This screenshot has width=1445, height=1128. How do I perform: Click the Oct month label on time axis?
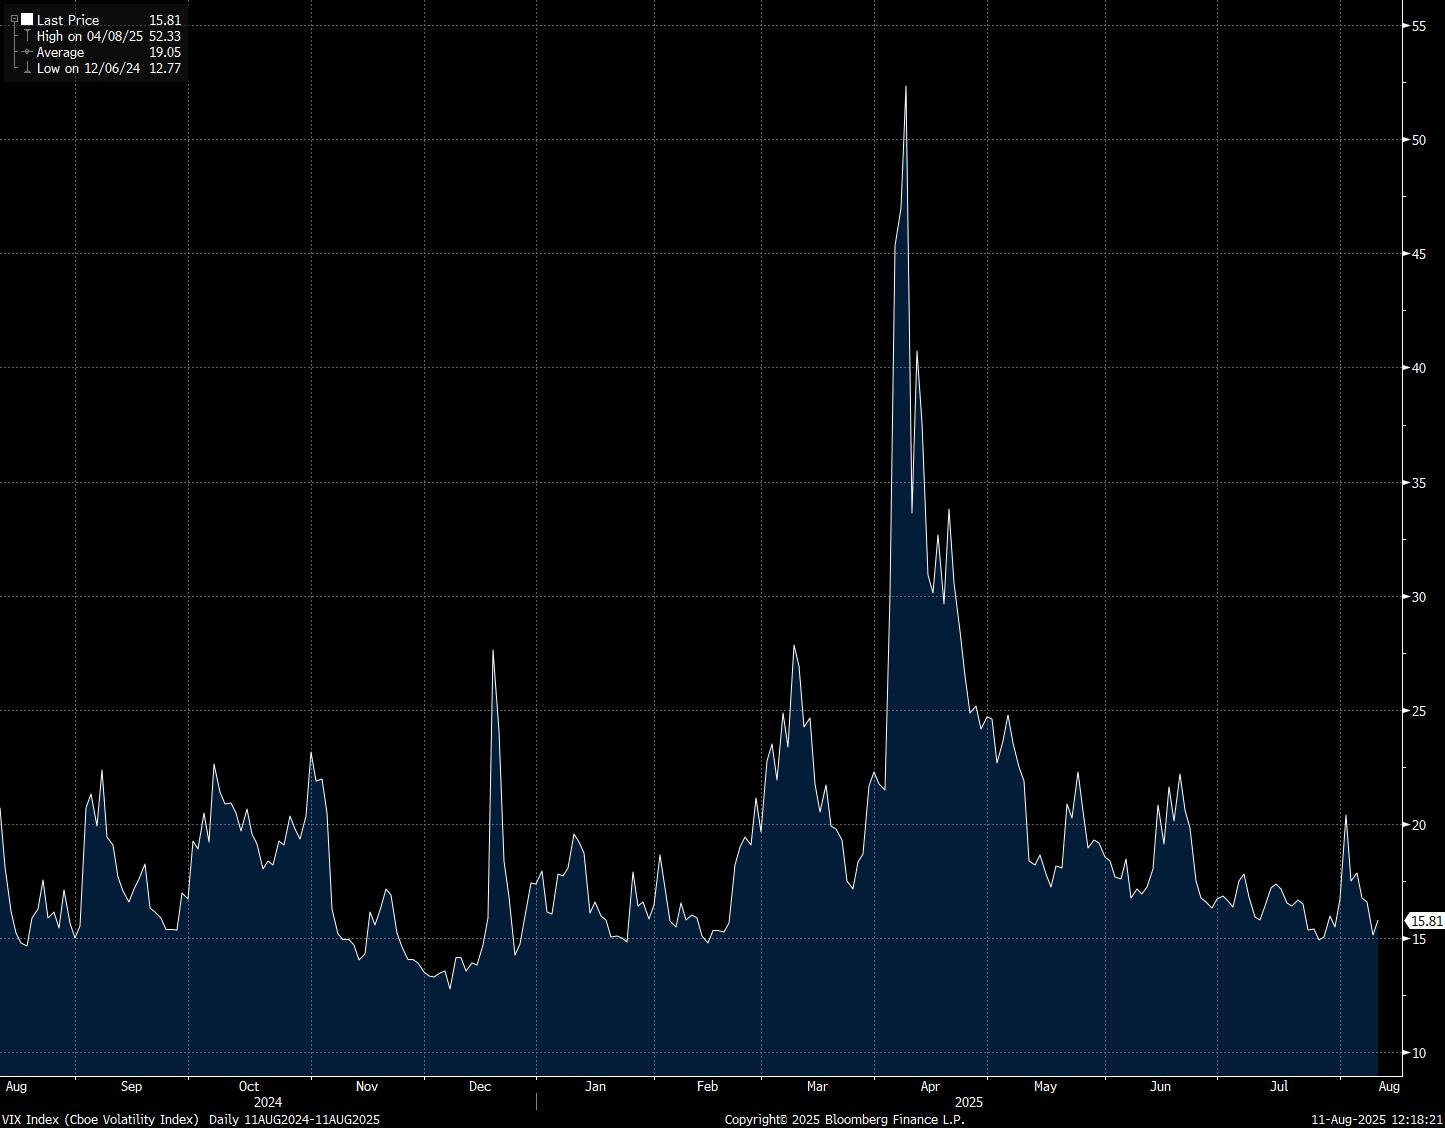(249, 1086)
